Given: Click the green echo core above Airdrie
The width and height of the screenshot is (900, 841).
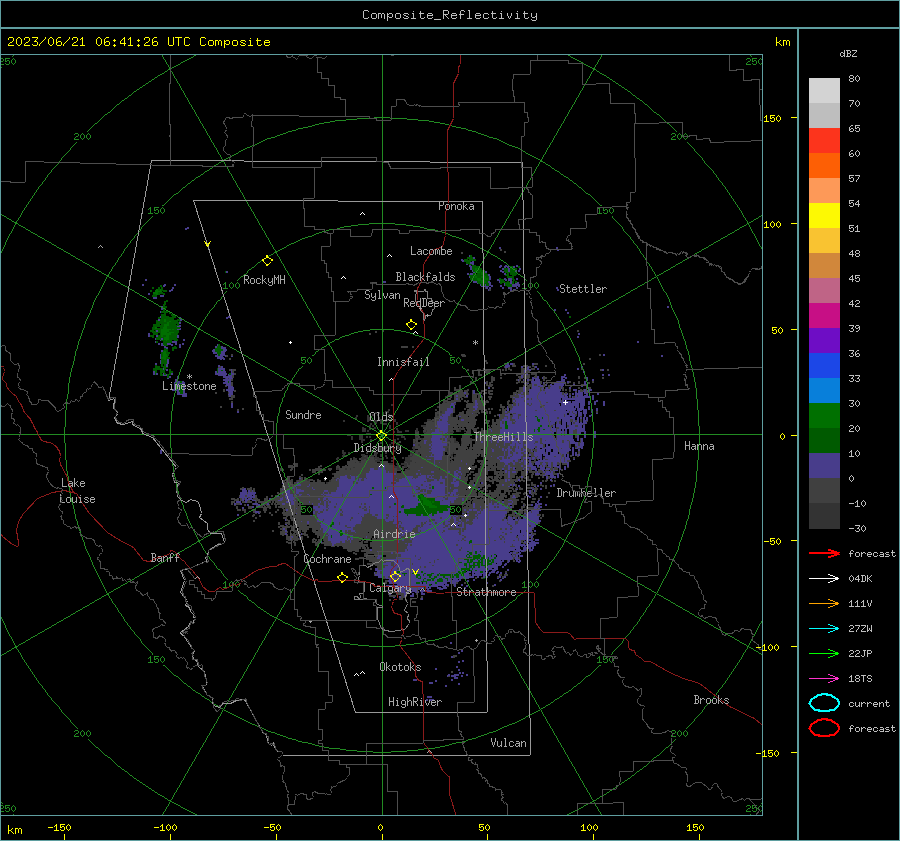Looking at the screenshot, I should 426,506.
